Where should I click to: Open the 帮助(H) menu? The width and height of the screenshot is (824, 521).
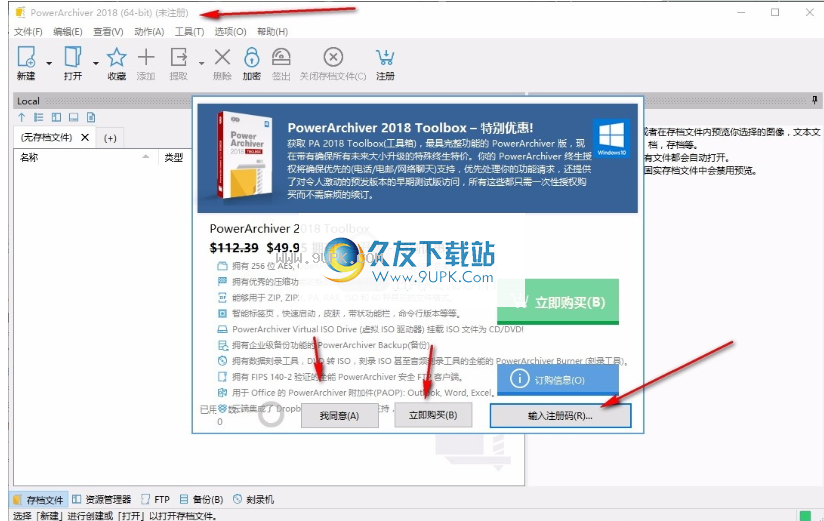[x=272, y=32]
